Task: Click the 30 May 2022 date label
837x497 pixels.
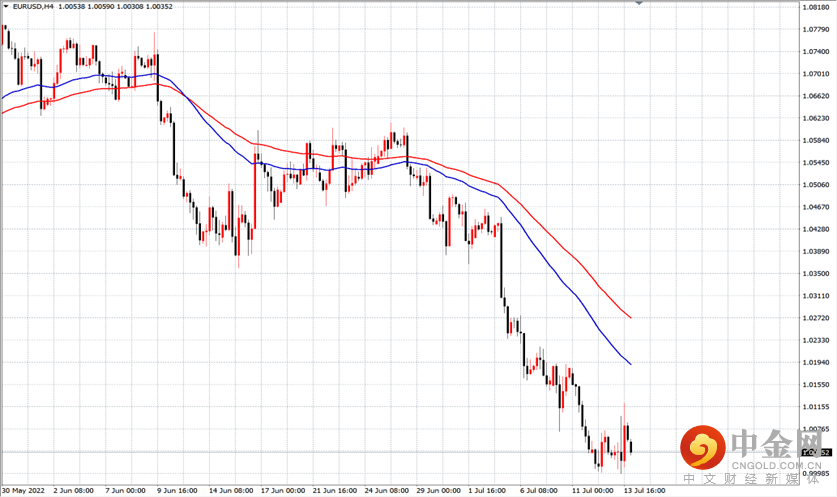Action: (x=23, y=490)
